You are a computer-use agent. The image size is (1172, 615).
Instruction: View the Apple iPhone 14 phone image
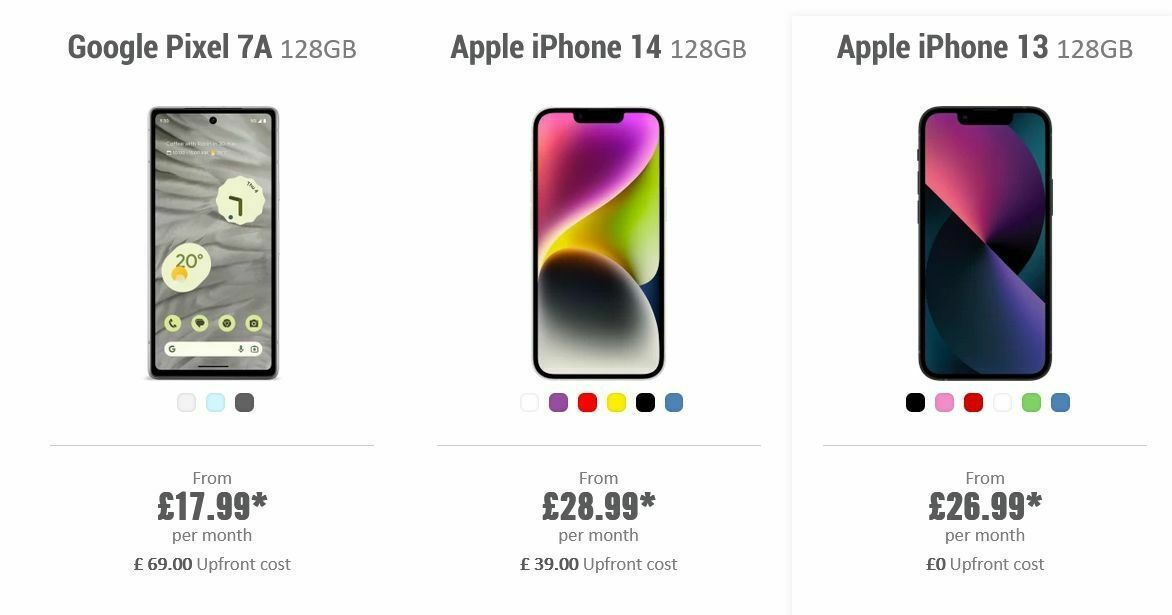(597, 240)
